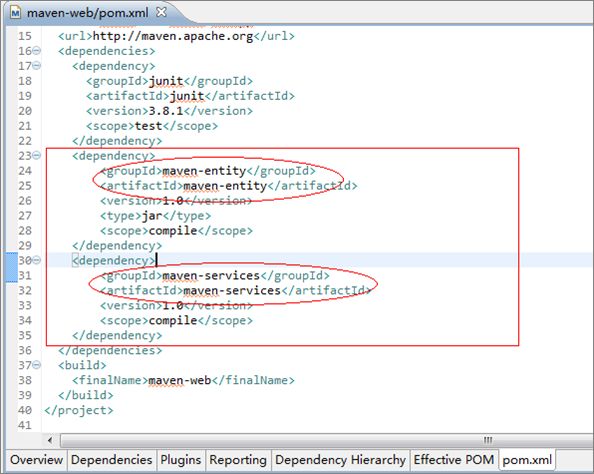This screenshot has height=474, width=594.
Task: Show the Dependency Hierarchy tab
Action: pos(340,460)
